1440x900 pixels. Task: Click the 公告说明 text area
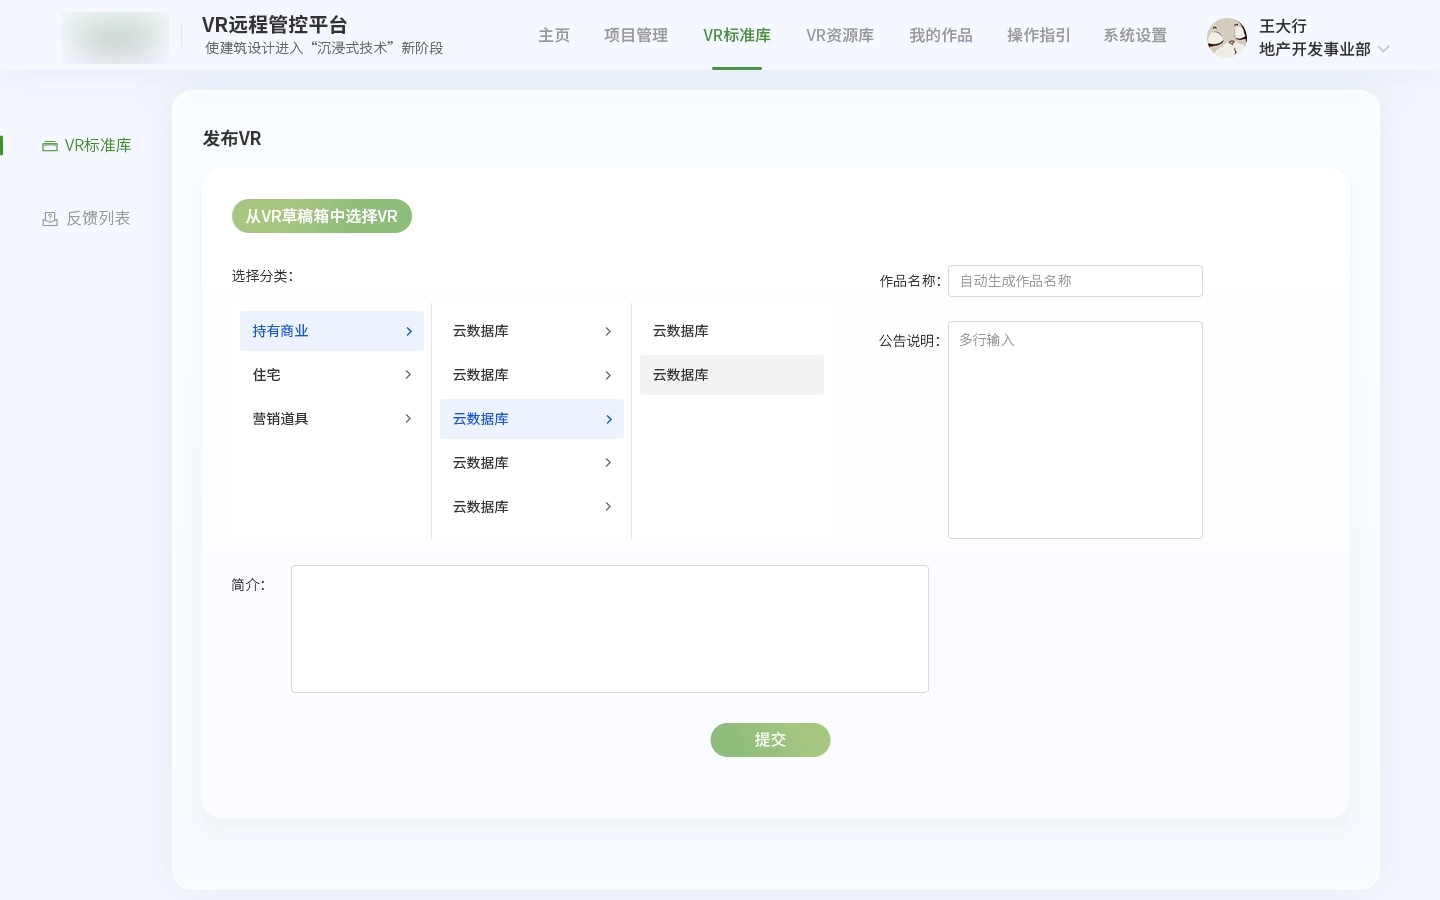(1075, 430)
